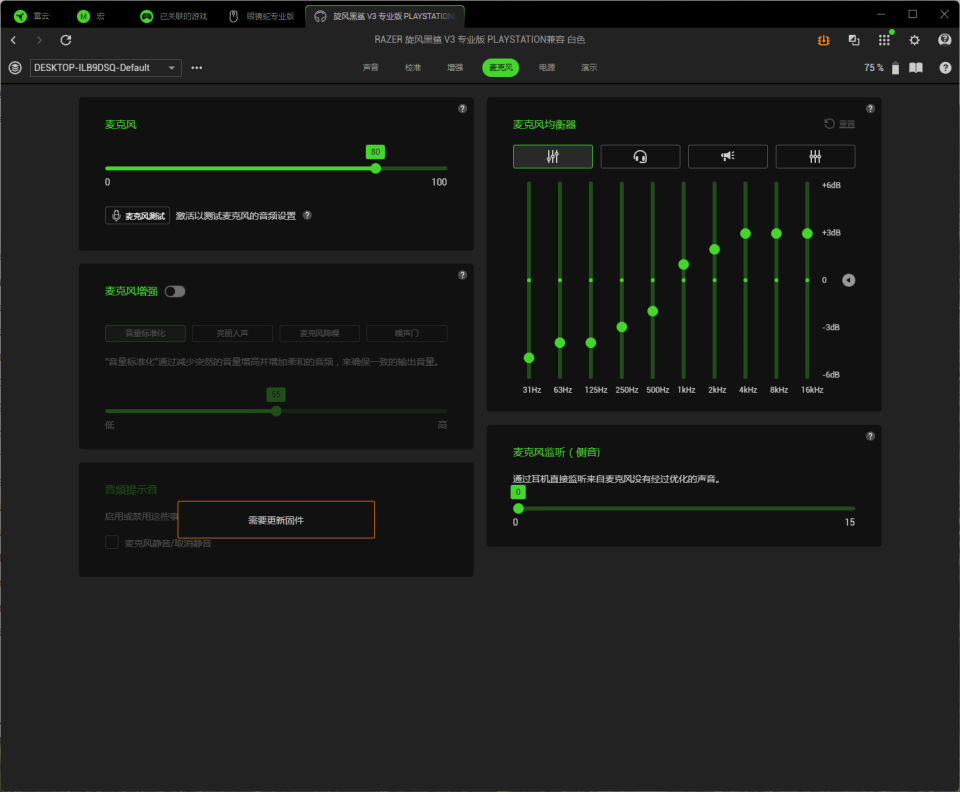The height and width of the screenshot is (792, 960).
Task: Adjust the 低 to 高 enhancement level slider
Action: click(276, 411)
